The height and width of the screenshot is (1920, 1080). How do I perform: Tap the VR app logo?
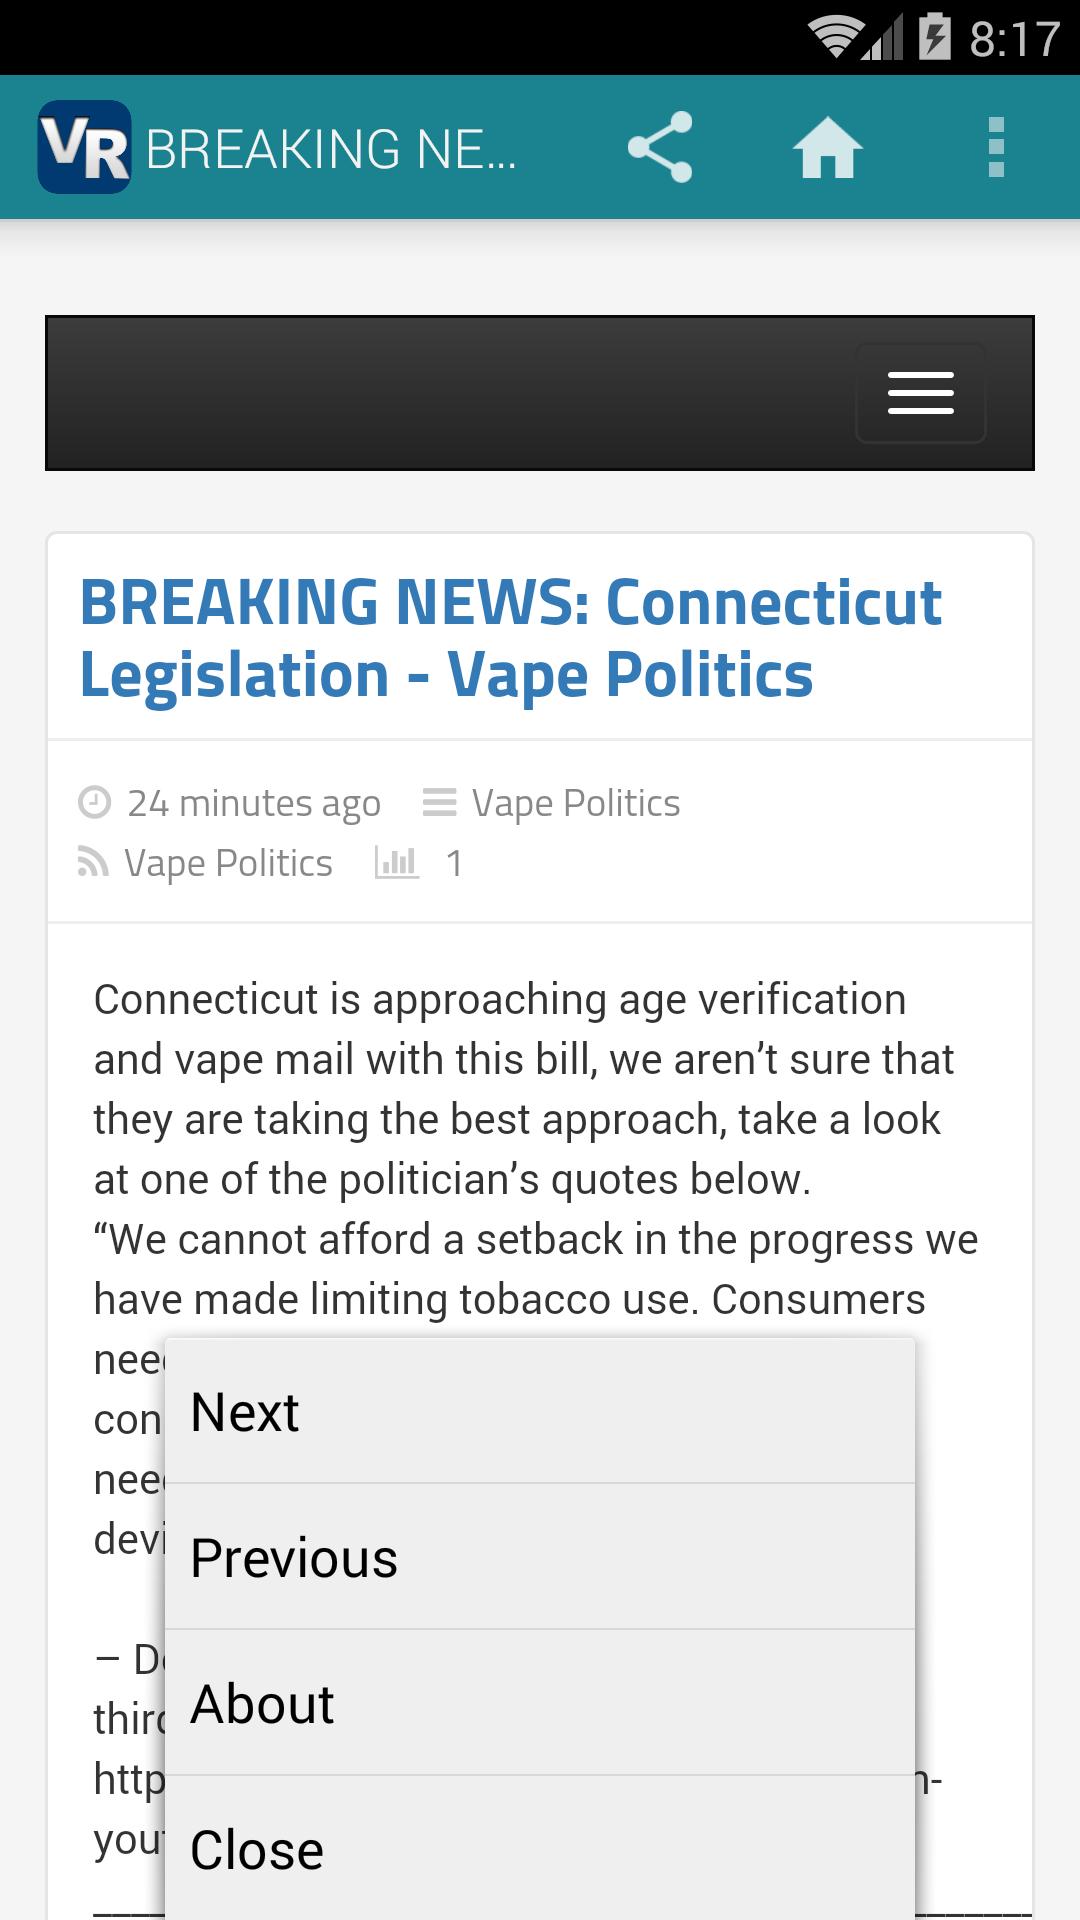(85, 148)
